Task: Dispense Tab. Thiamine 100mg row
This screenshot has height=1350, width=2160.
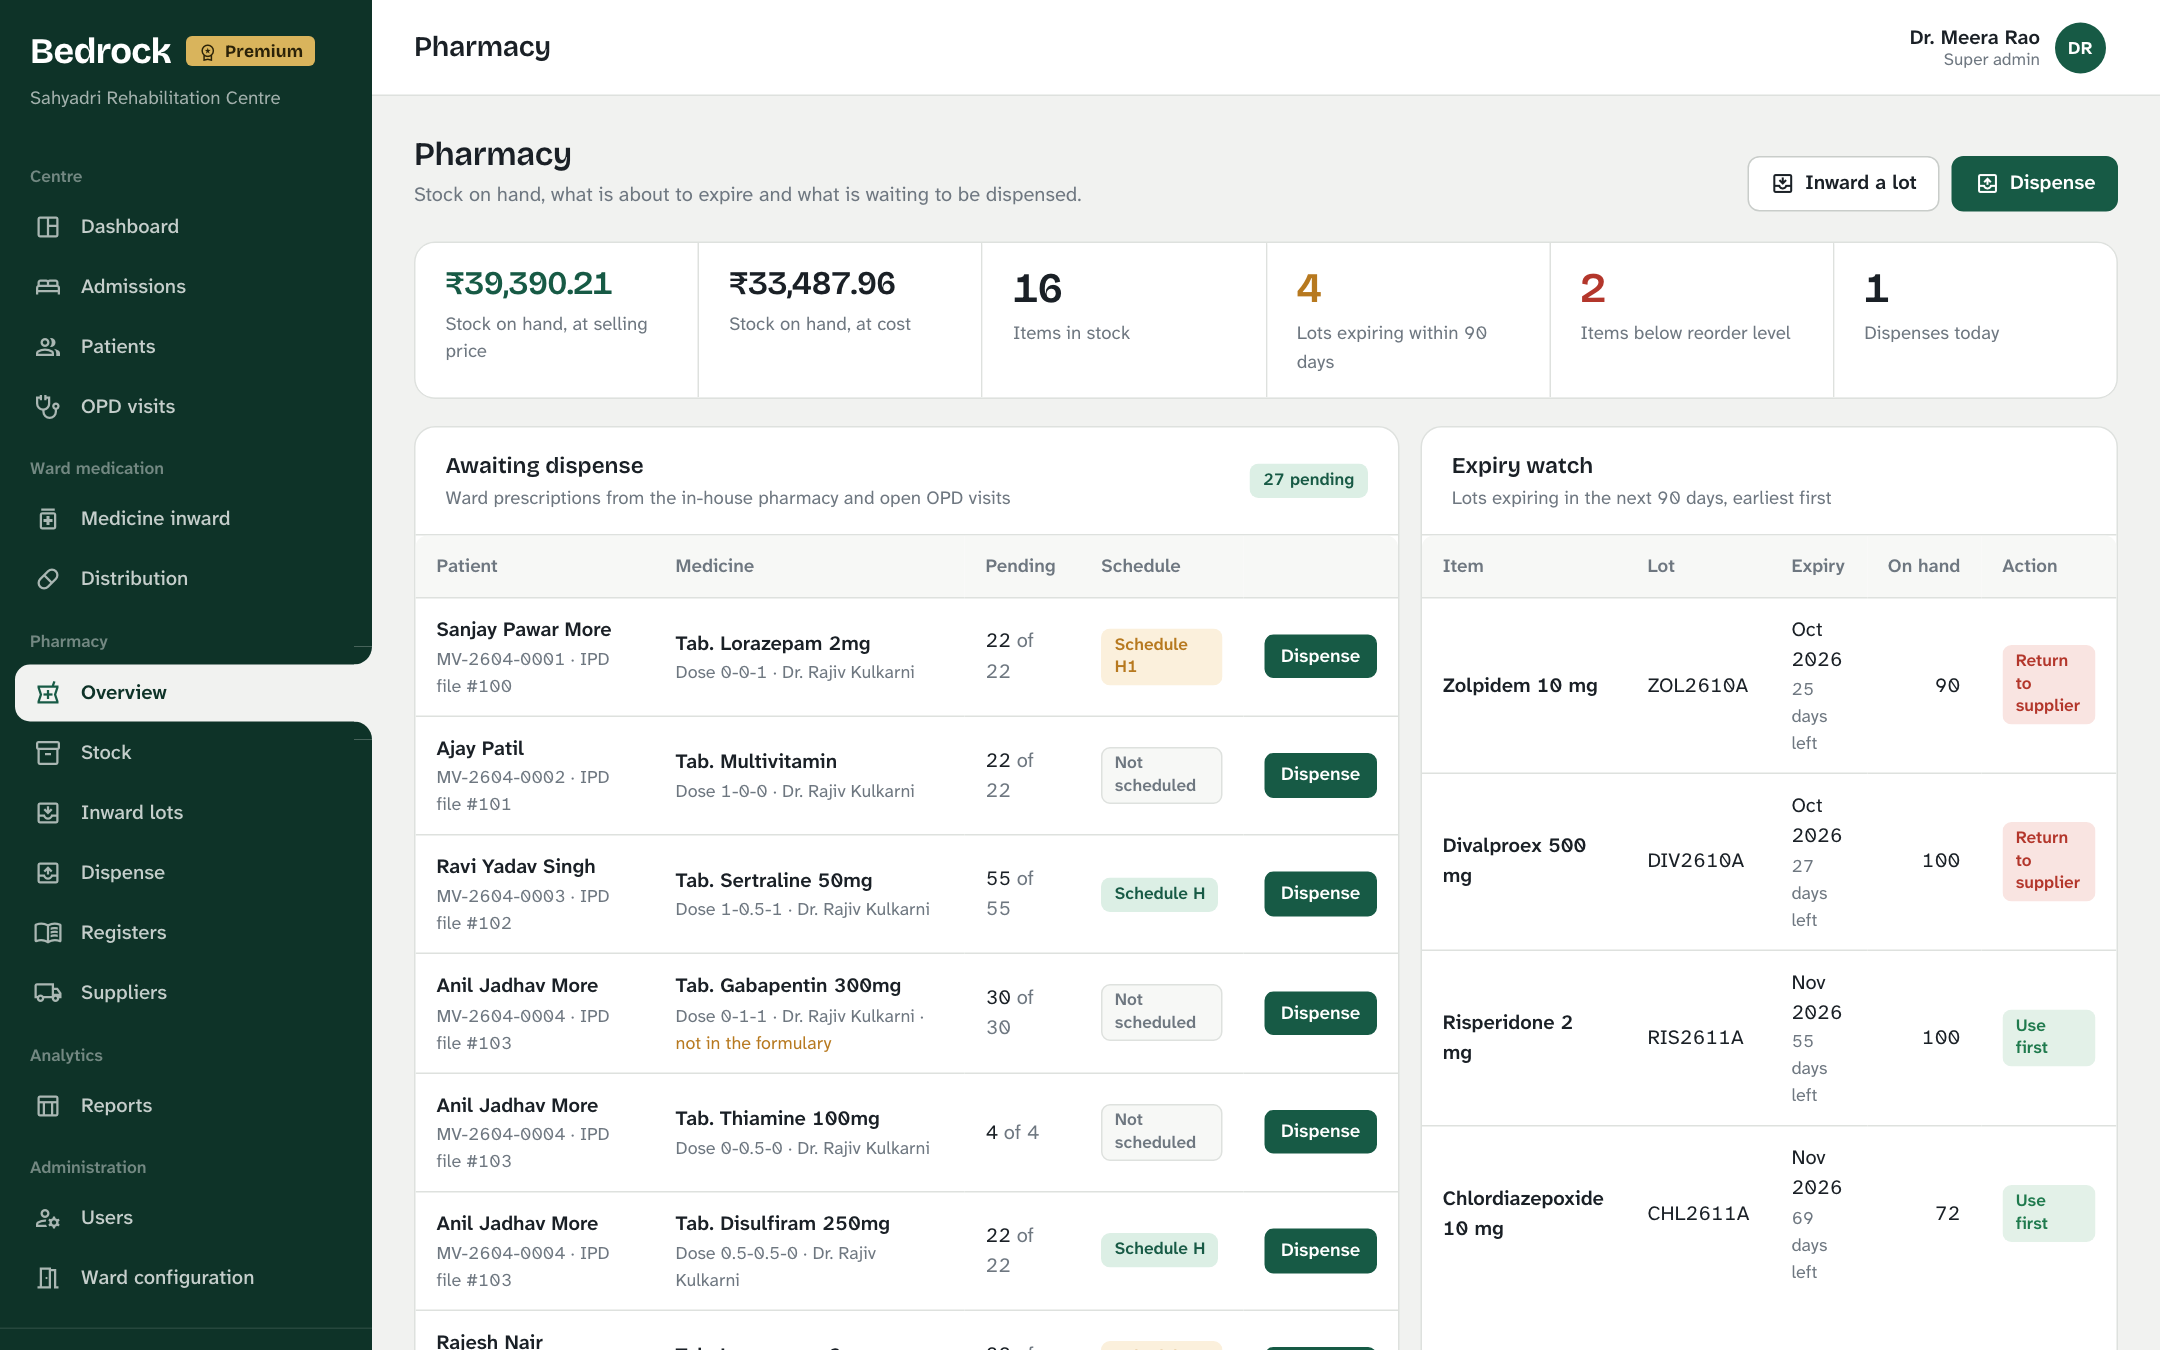Action: coord(1320,1132)
